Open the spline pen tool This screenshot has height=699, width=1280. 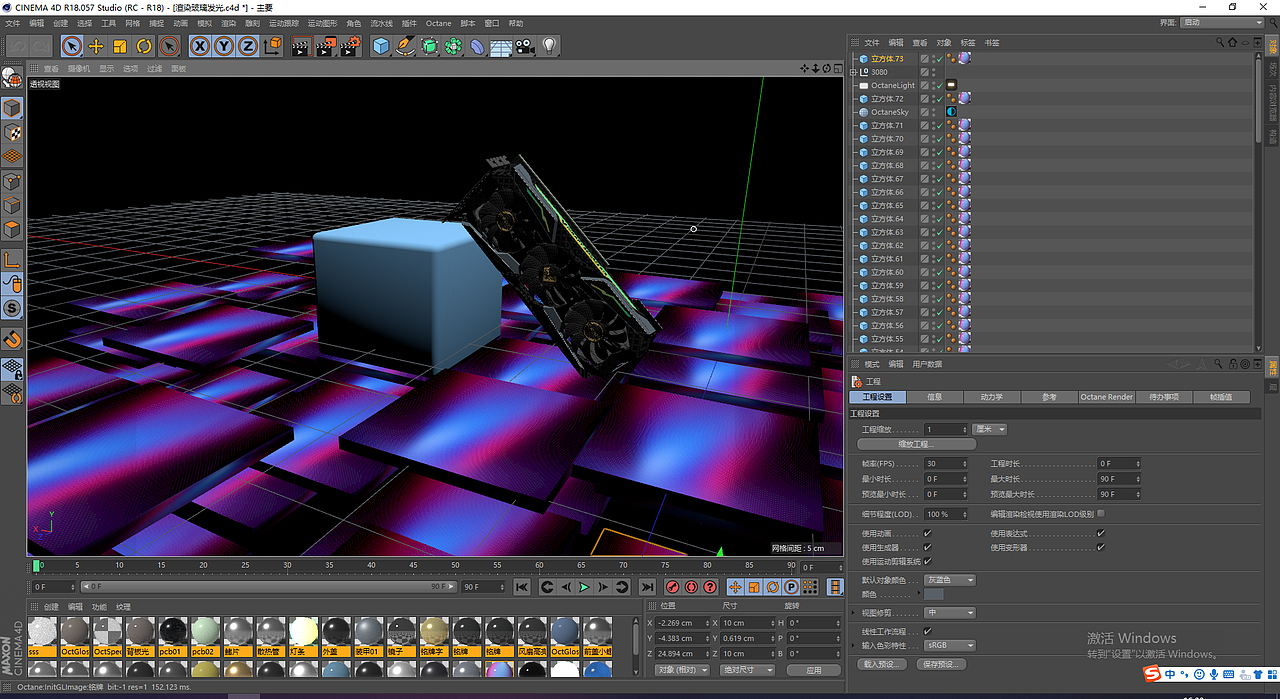click(405, 46)
